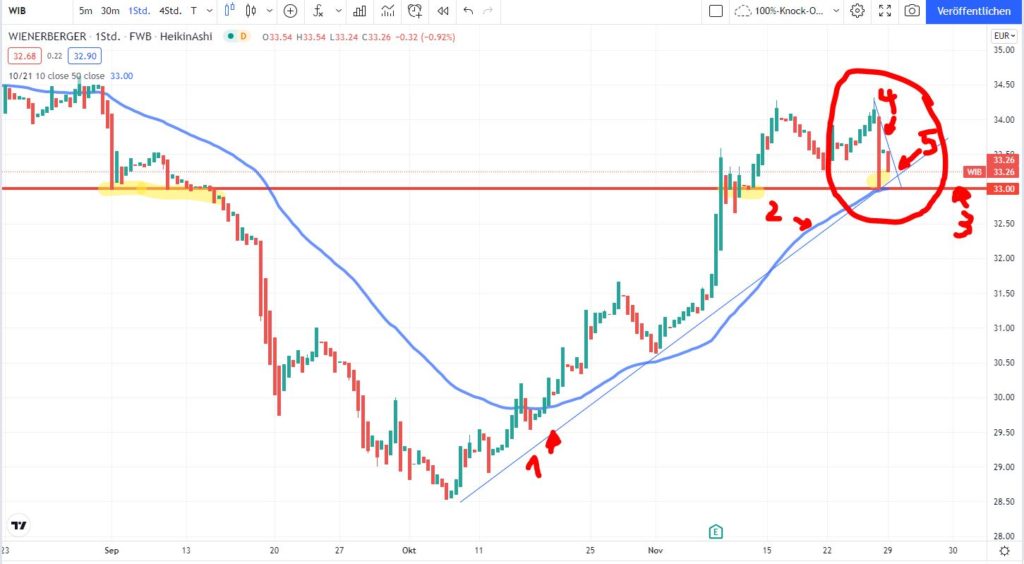
Task: Click the green E earnings marker
Action: pyautogui.click(x=716, y=531)
